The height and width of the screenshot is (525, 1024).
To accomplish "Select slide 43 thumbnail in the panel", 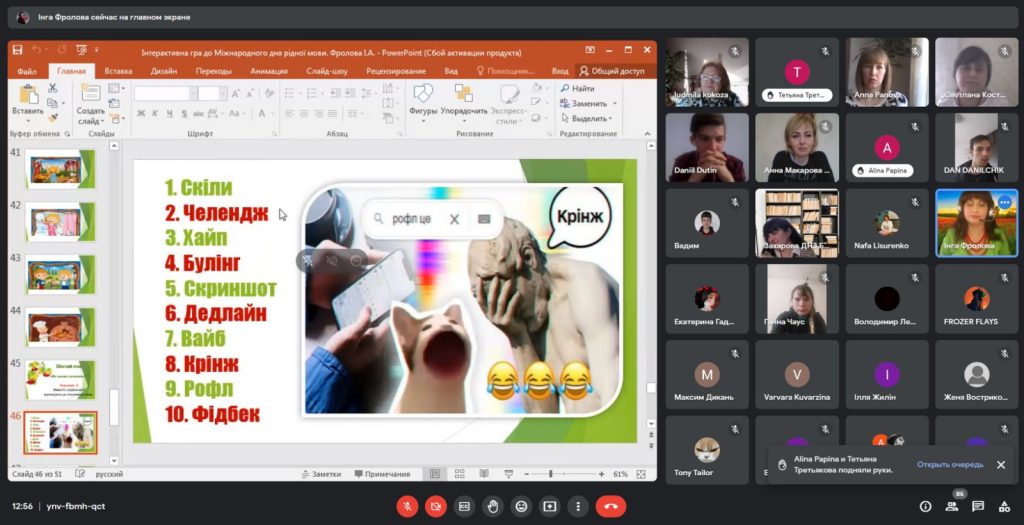I will [x=60, y=274].
